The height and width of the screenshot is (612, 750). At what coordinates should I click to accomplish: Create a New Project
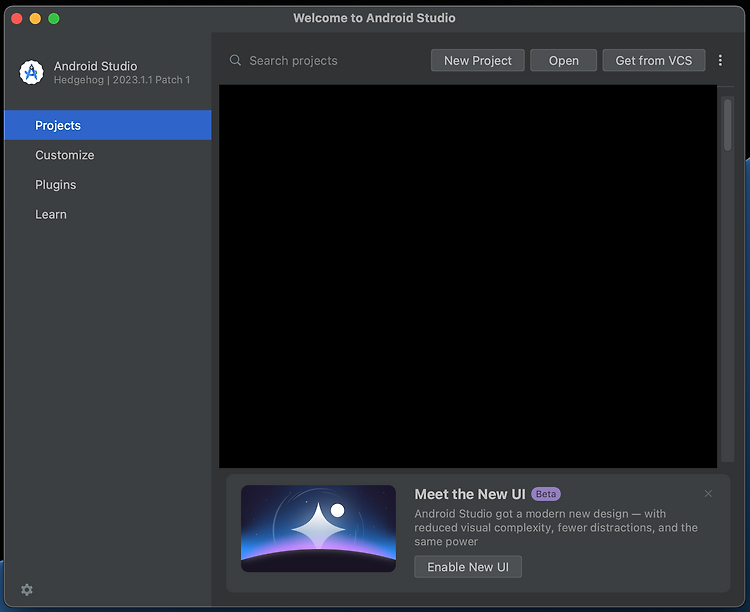[x=477, y=60]
